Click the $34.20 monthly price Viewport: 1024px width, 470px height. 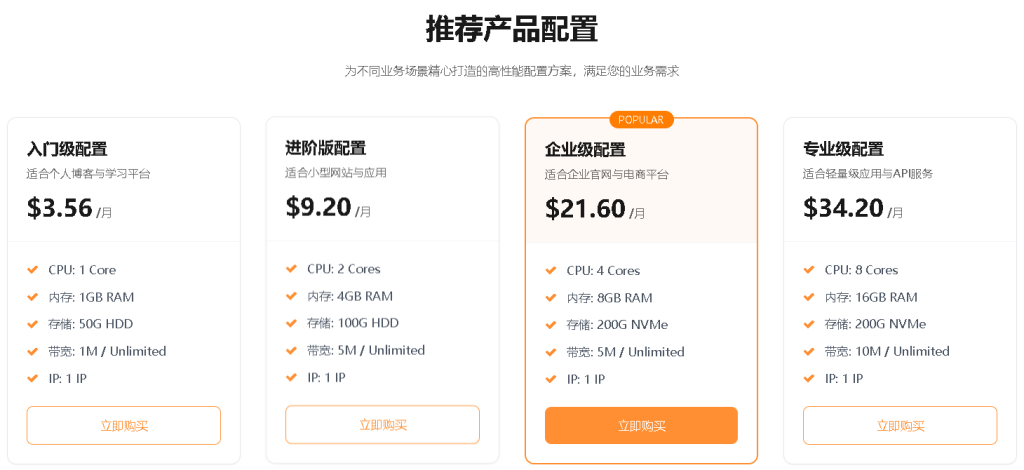[x=843, y=208]
